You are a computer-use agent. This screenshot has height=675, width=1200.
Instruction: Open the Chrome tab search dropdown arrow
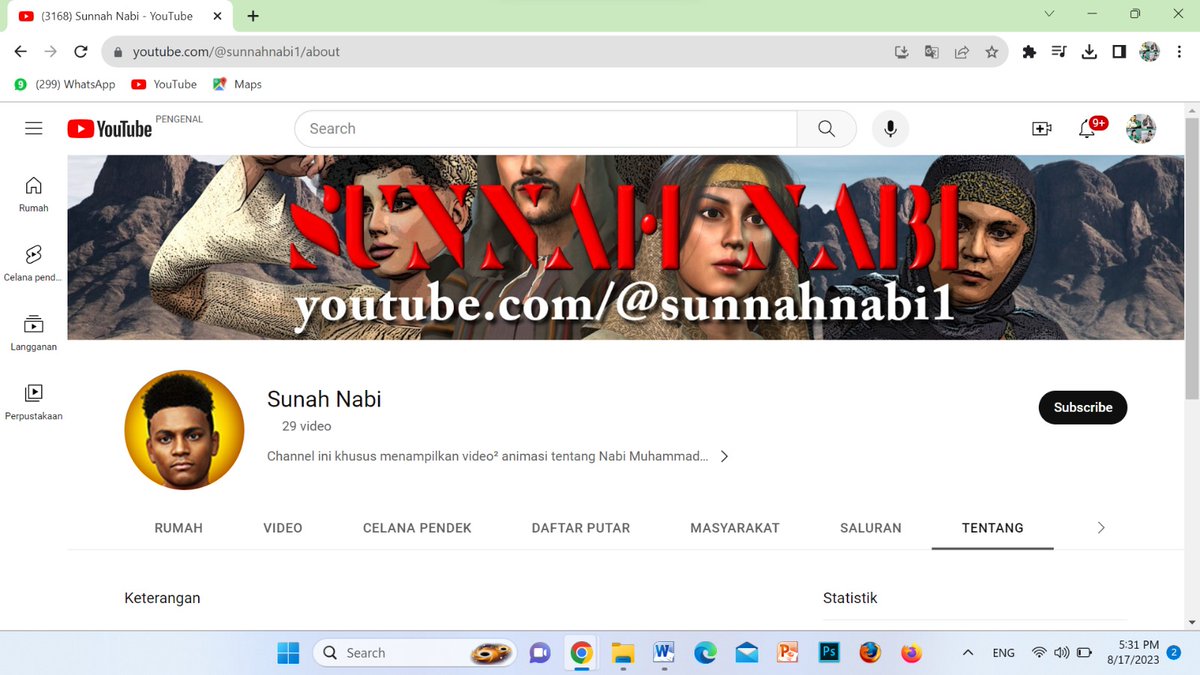click(1049, 14)
